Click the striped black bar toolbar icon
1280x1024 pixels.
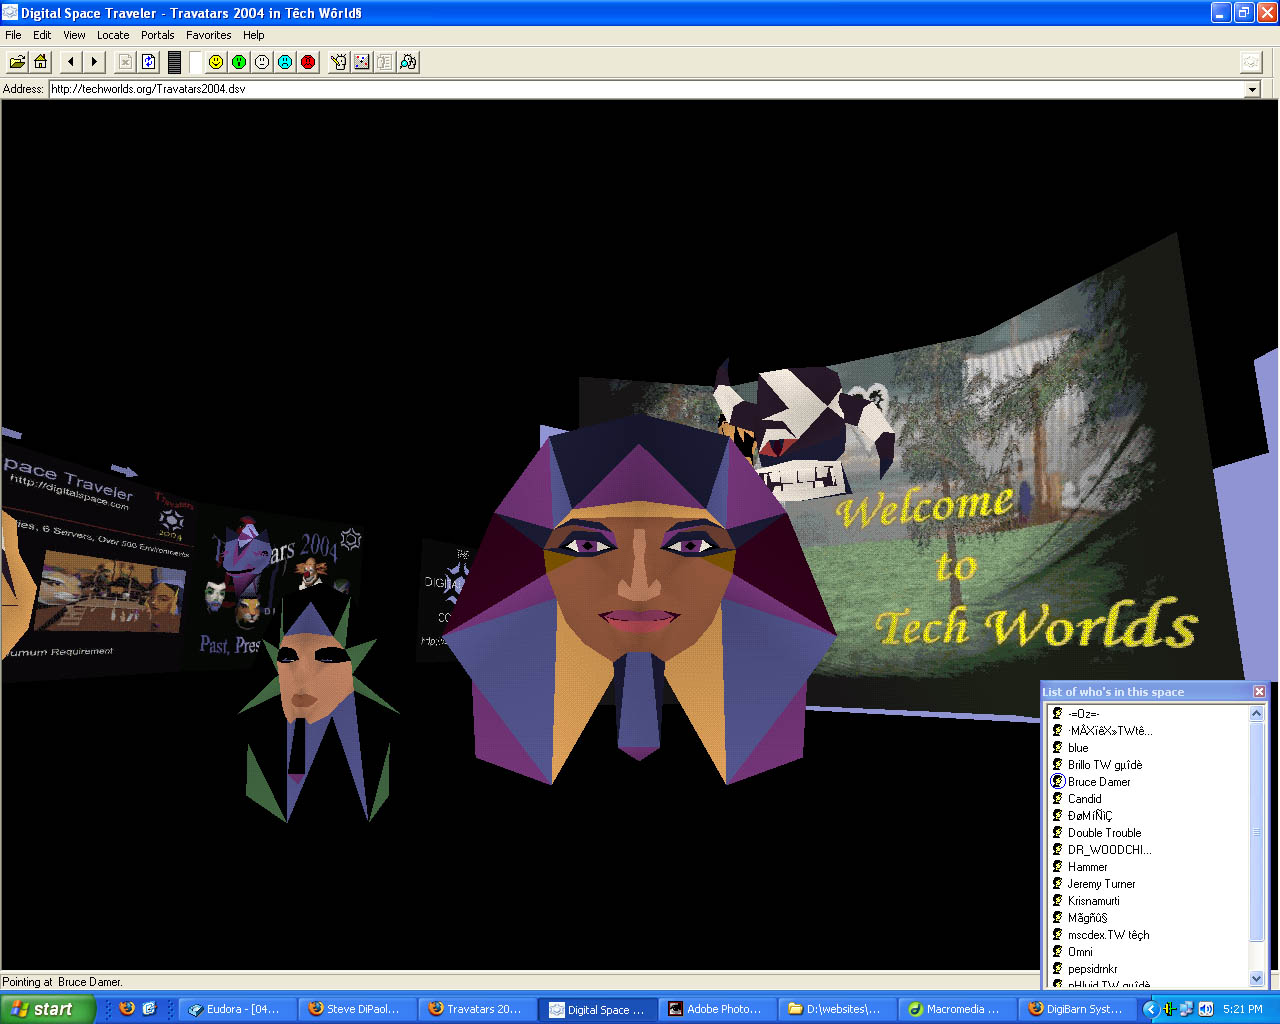174,62
